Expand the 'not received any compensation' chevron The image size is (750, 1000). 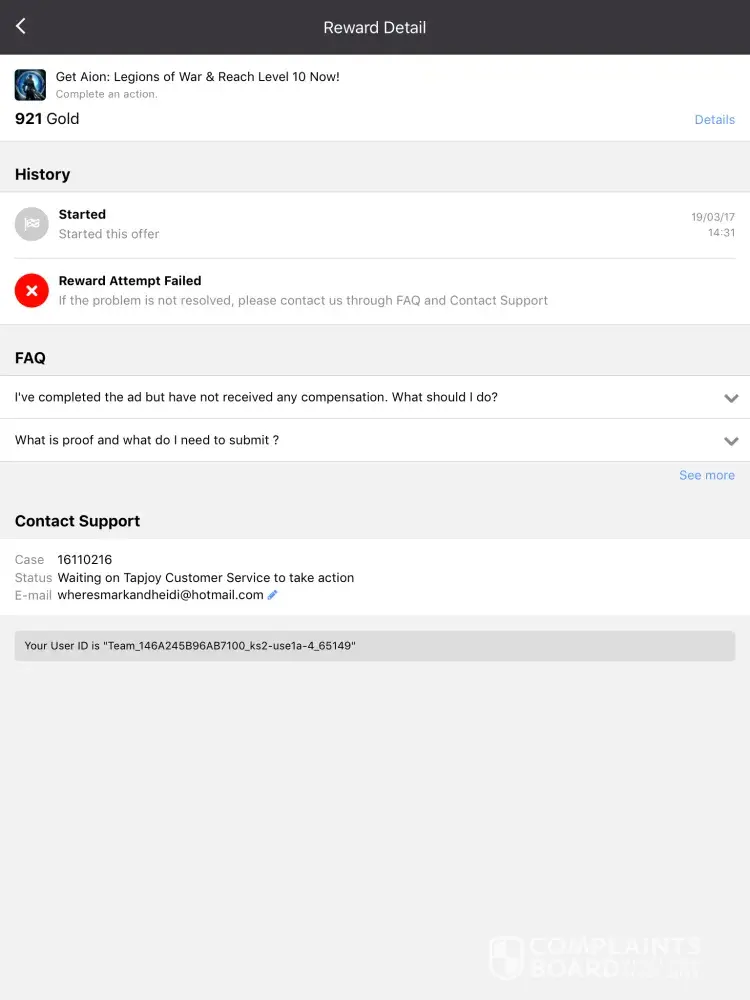[x=731, y=398]
